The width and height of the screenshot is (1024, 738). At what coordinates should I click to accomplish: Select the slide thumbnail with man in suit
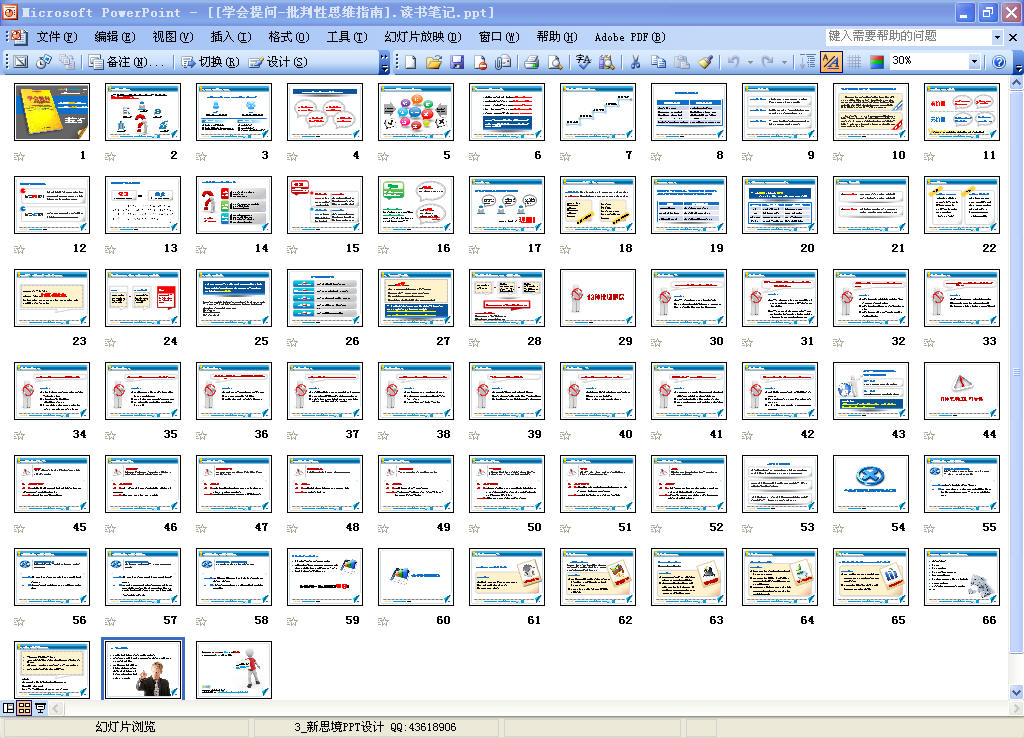click(143, 669)
